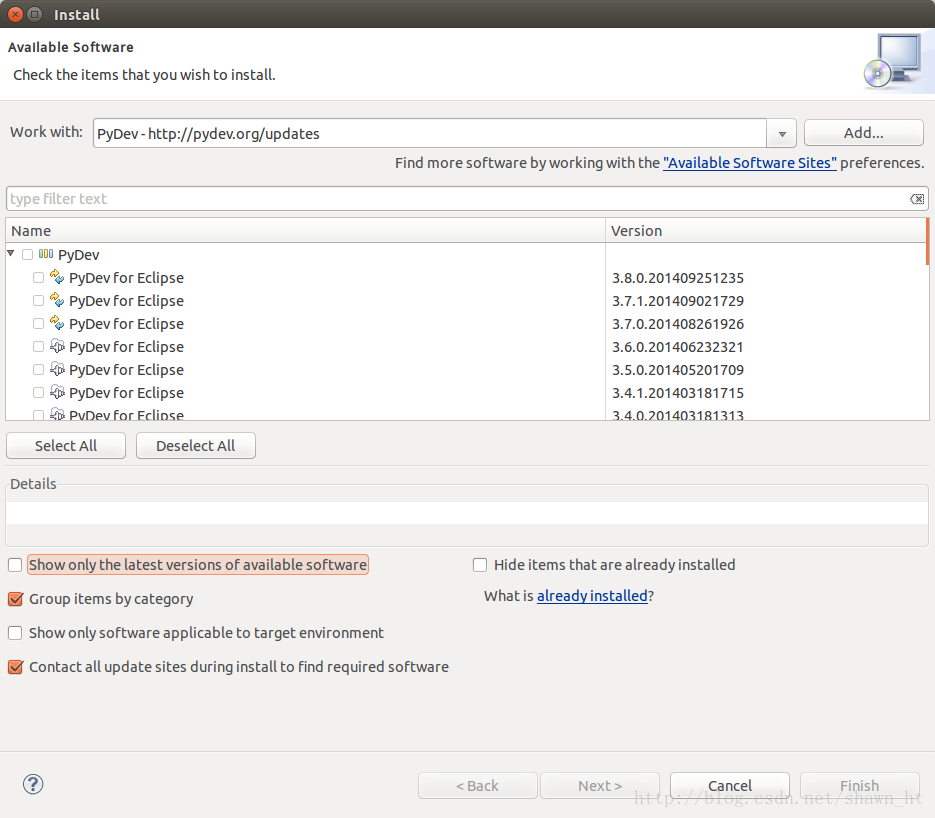Close the Install dialog window
Screen dimensions: 935x818
[16, 14]
